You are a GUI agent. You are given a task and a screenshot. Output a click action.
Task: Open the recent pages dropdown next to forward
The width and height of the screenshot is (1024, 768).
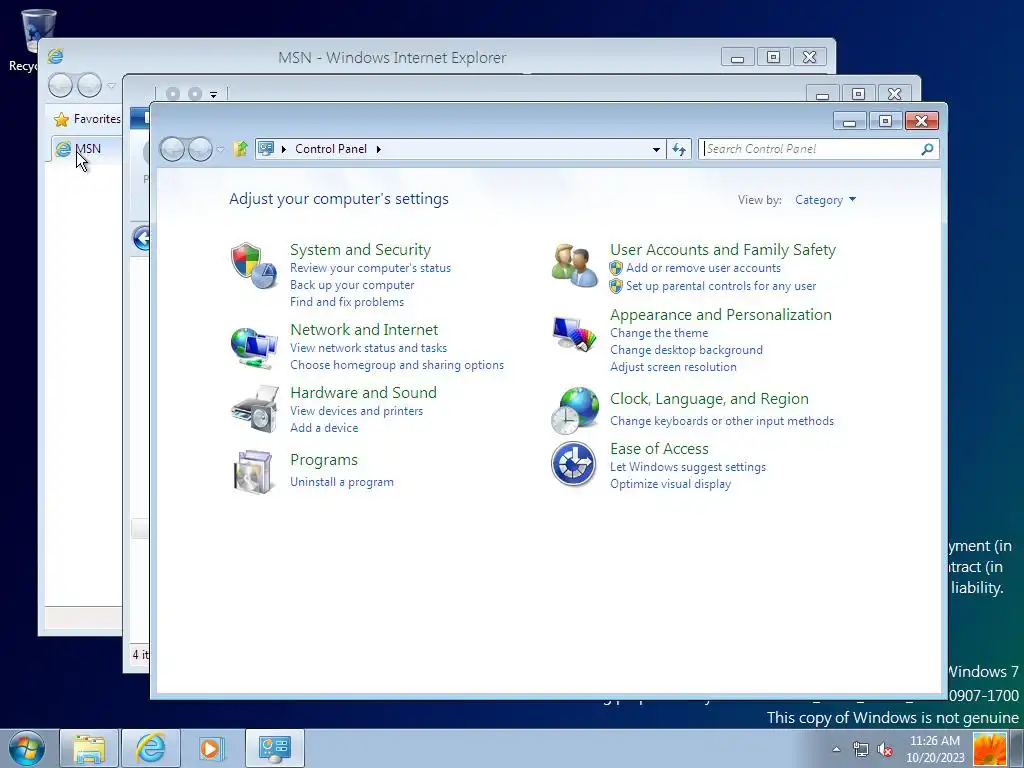pyautogui.click(x=221, y=150)
